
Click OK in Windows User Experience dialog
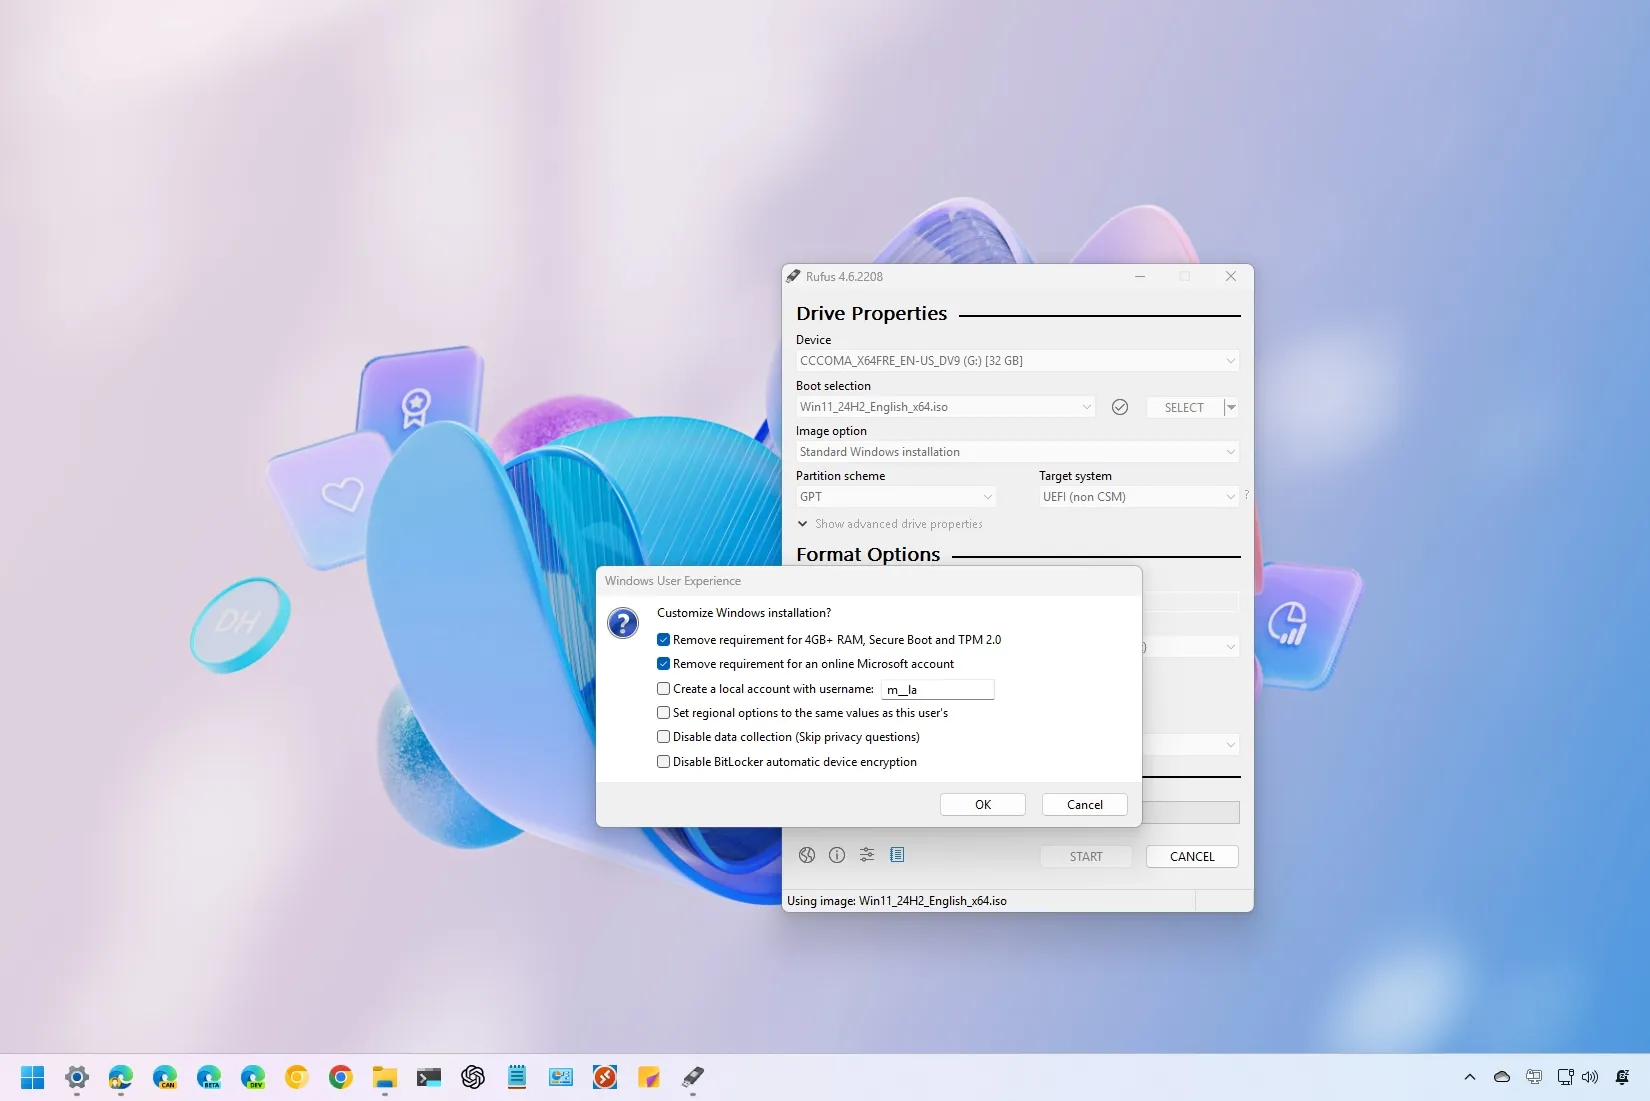click(983, 805)
